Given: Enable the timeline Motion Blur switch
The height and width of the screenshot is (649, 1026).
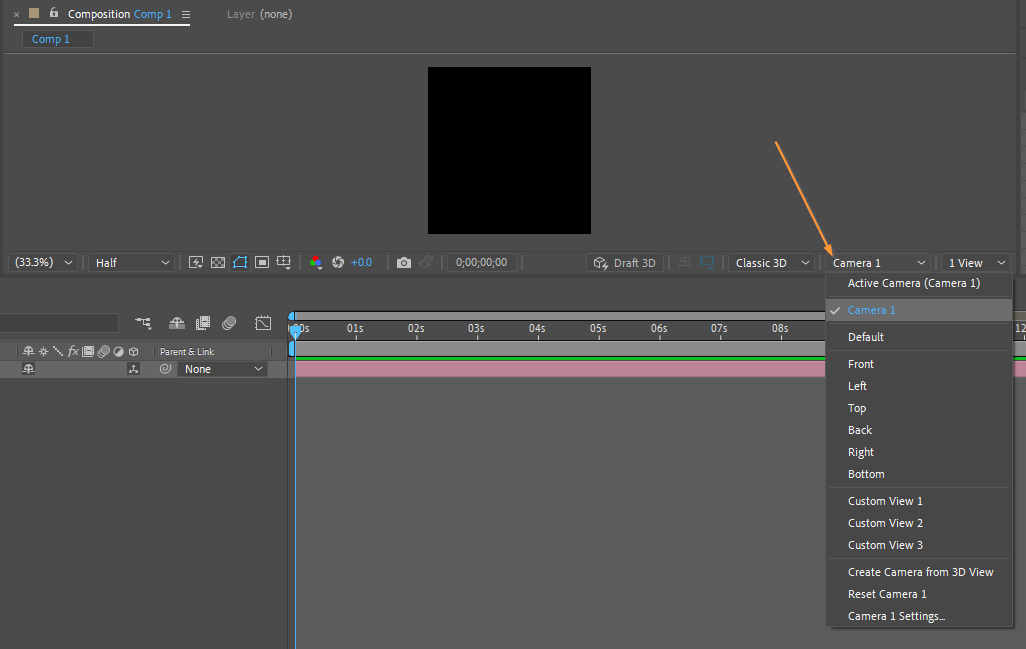Looking at the screenshot, I should point(229,323).
